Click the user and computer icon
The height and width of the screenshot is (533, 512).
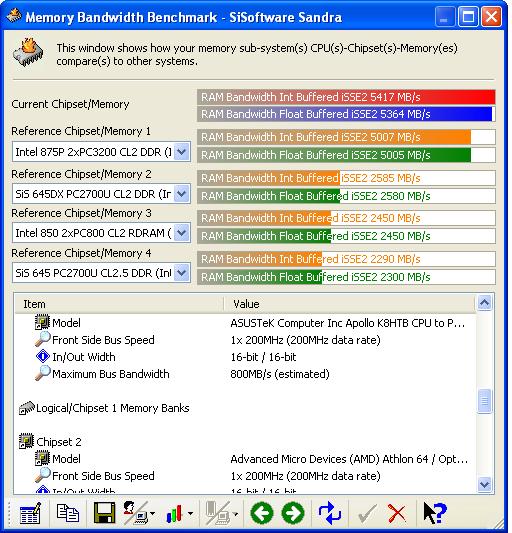click(x=135, y=513)
